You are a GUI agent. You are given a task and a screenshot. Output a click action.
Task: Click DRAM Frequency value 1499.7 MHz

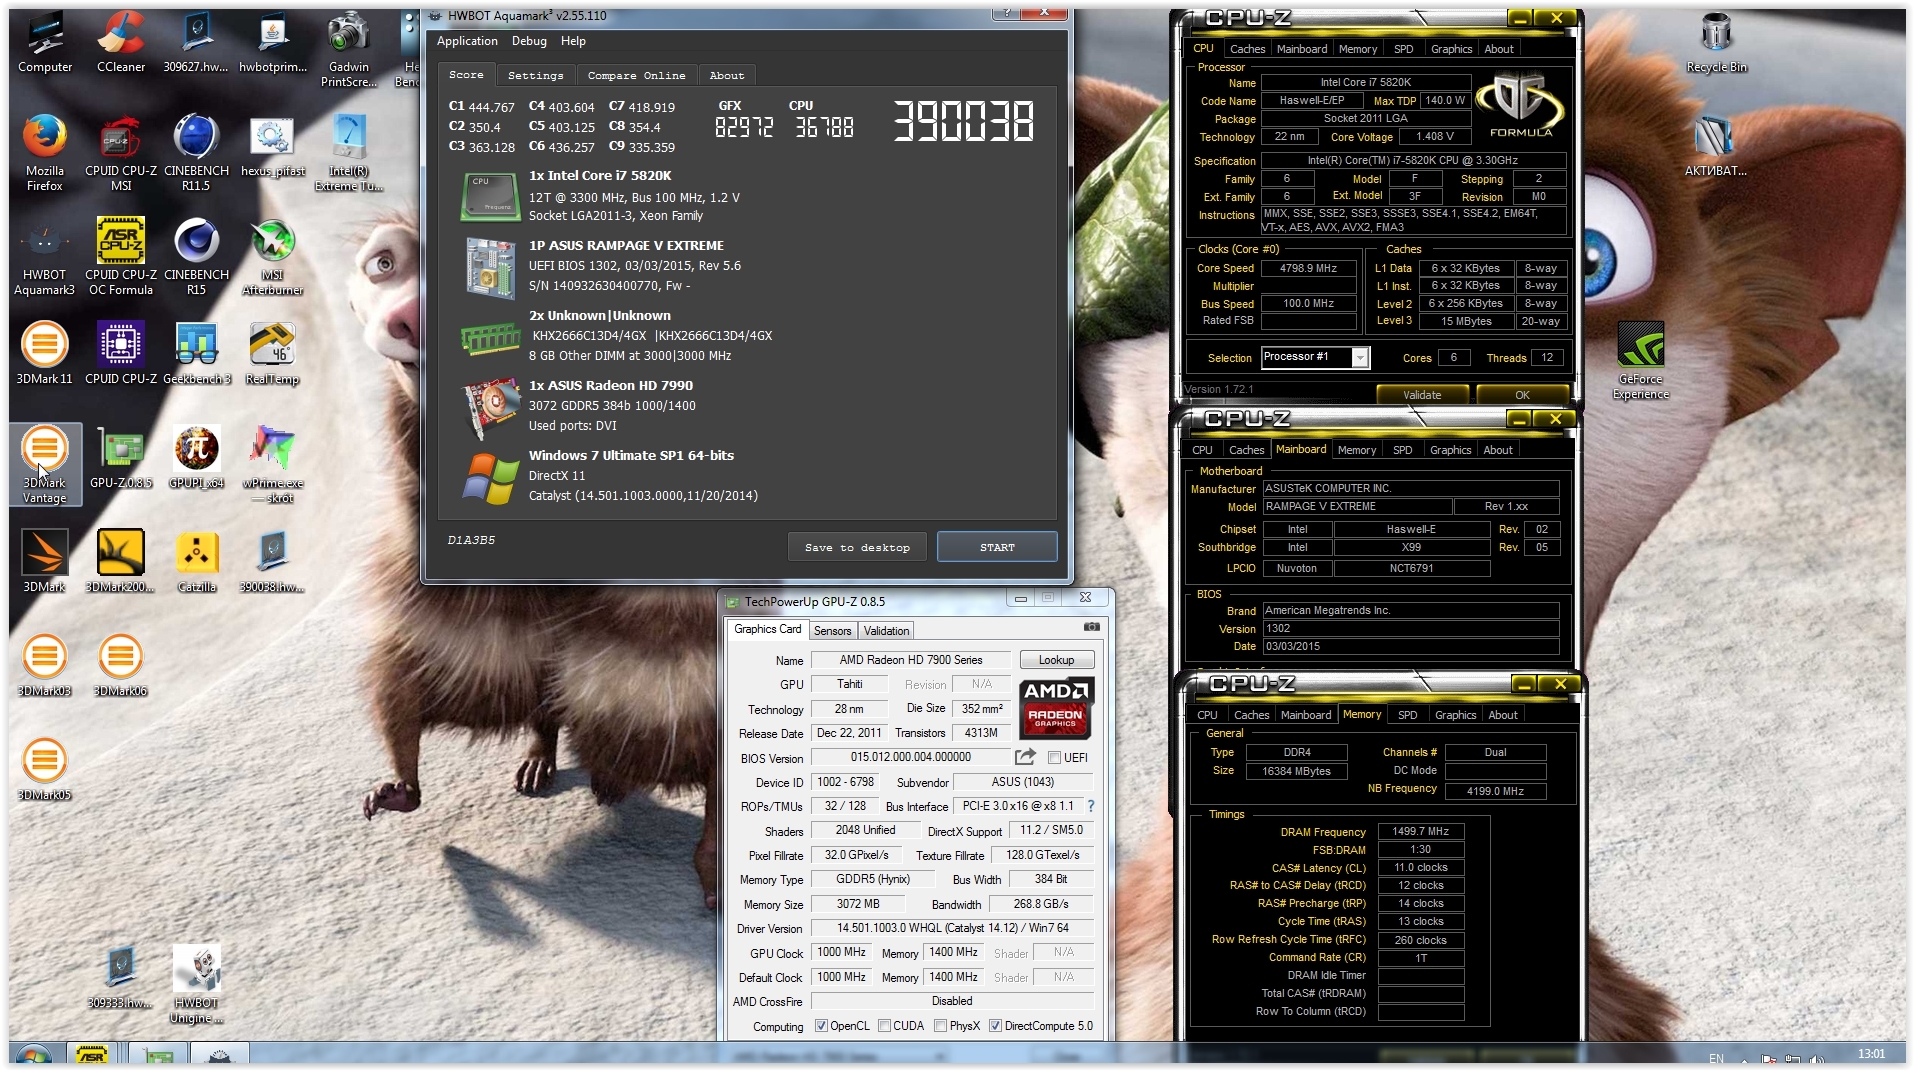coord(1420,831)
